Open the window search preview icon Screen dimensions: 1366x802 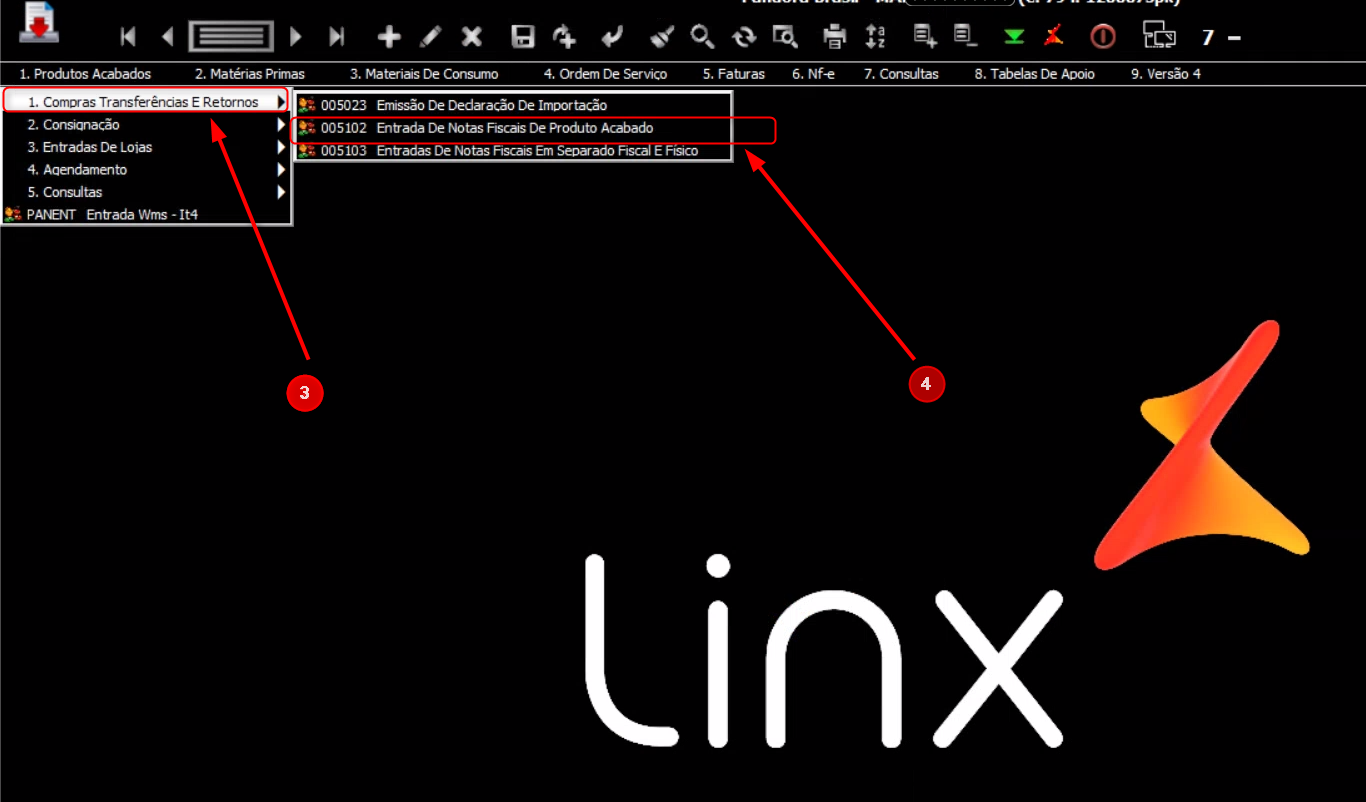785,37
